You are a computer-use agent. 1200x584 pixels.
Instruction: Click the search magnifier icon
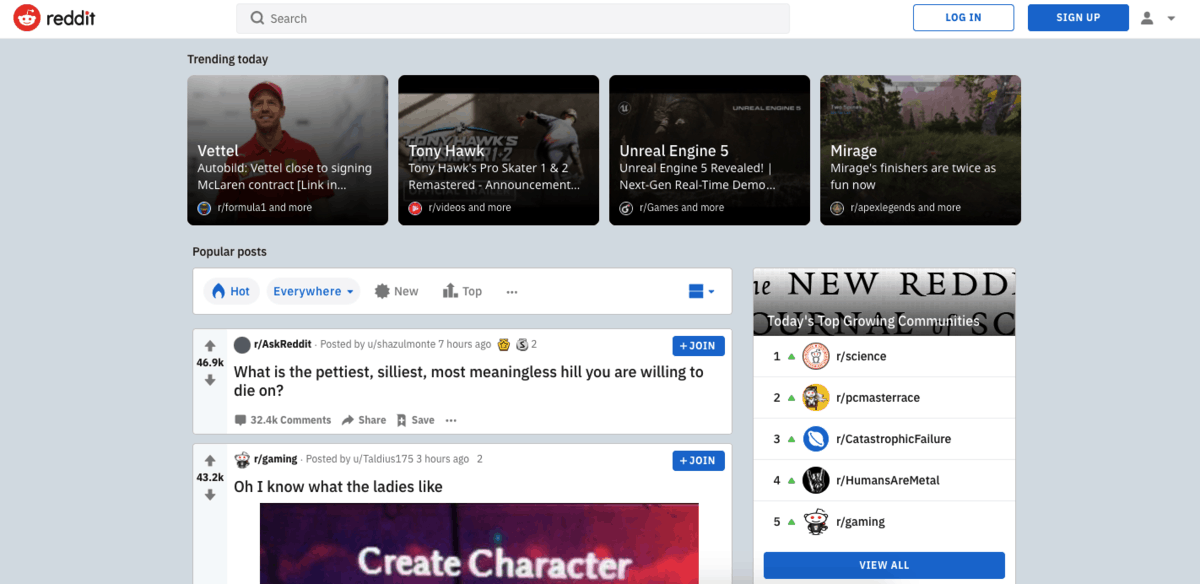(257, 18)
